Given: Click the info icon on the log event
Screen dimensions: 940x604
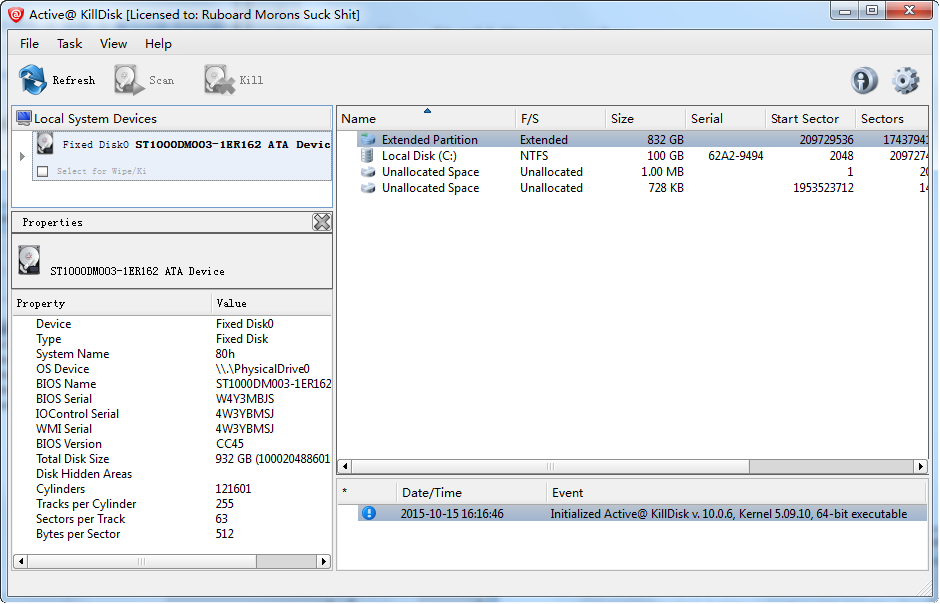Looking at the screenshot, I should click(369, 514).
